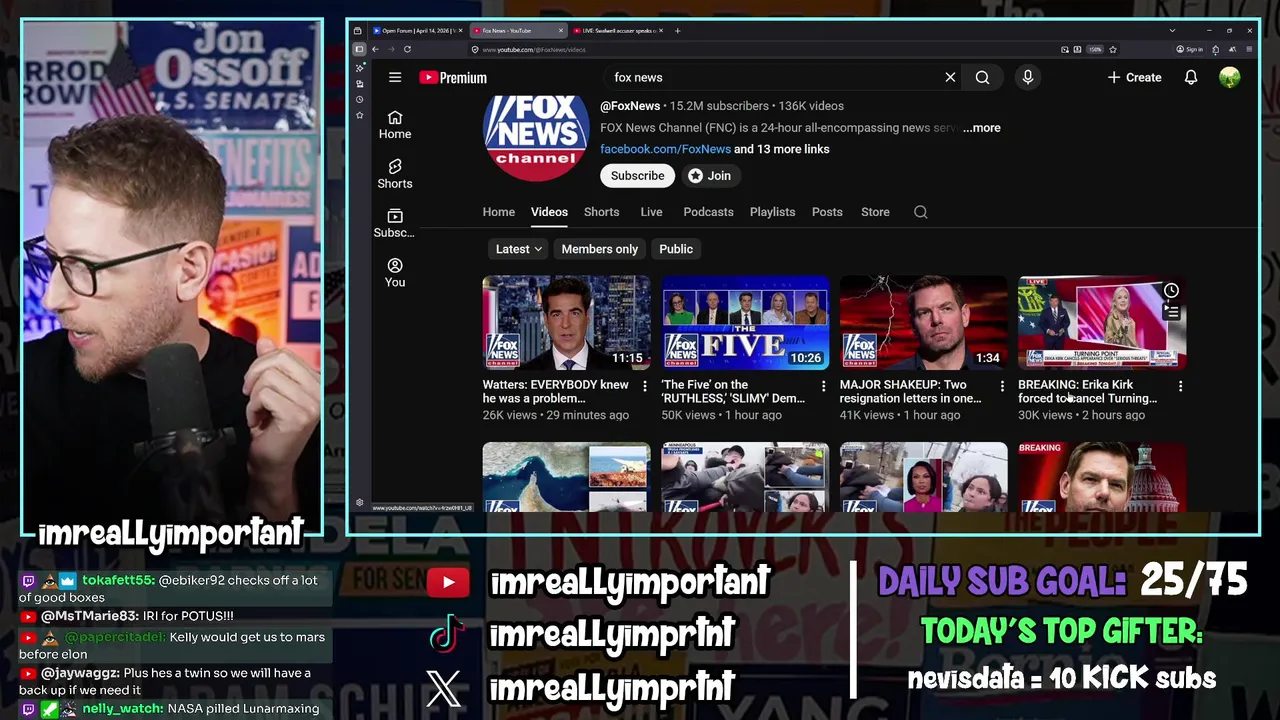
Task: Open the facebook.com/FoxNews link
Action: [665, 149]
